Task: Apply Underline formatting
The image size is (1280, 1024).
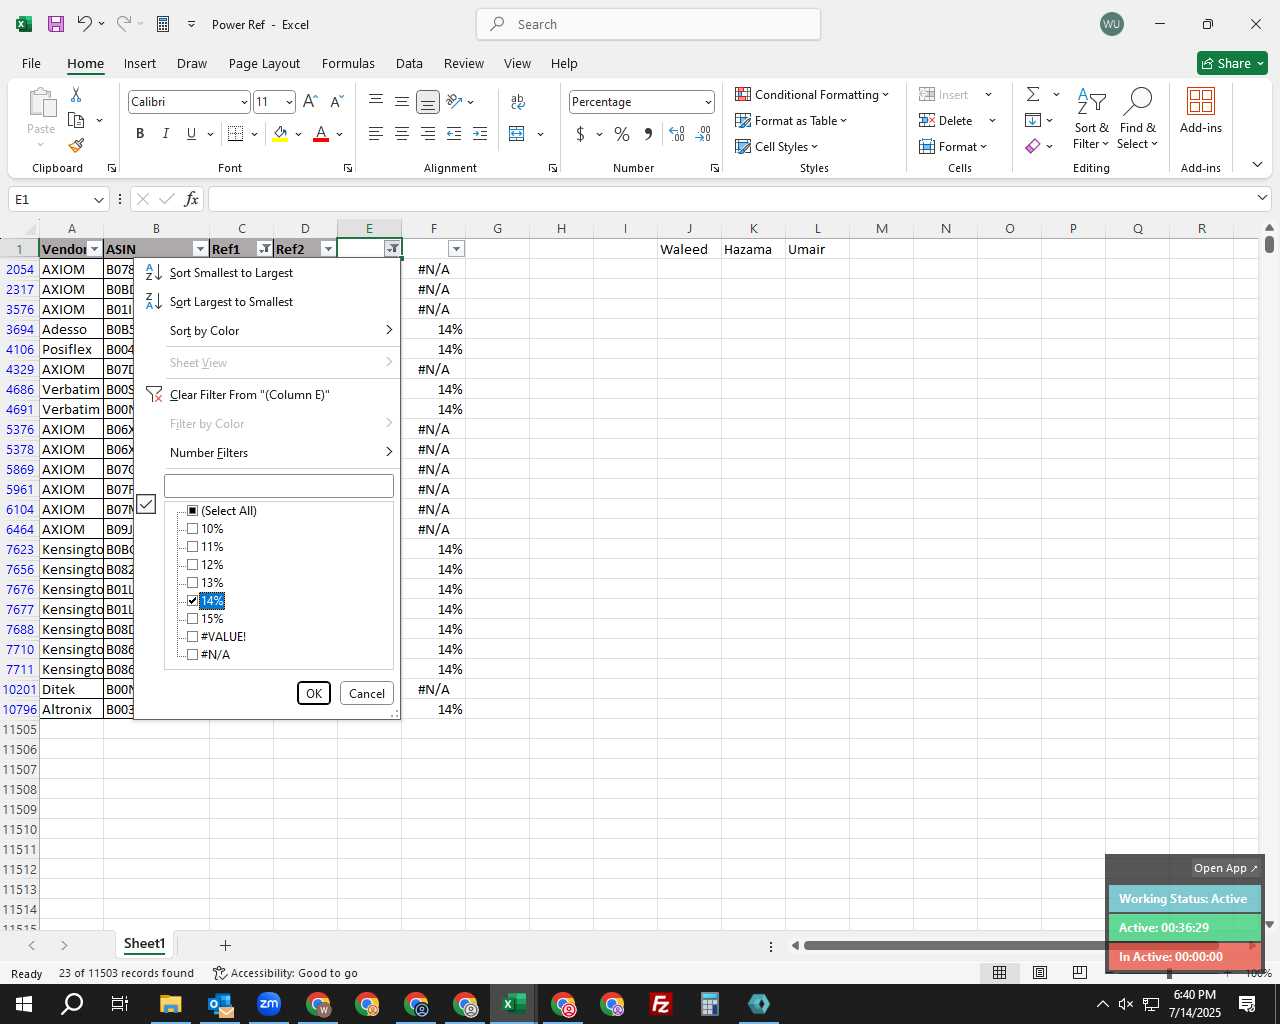Action: 191,133
